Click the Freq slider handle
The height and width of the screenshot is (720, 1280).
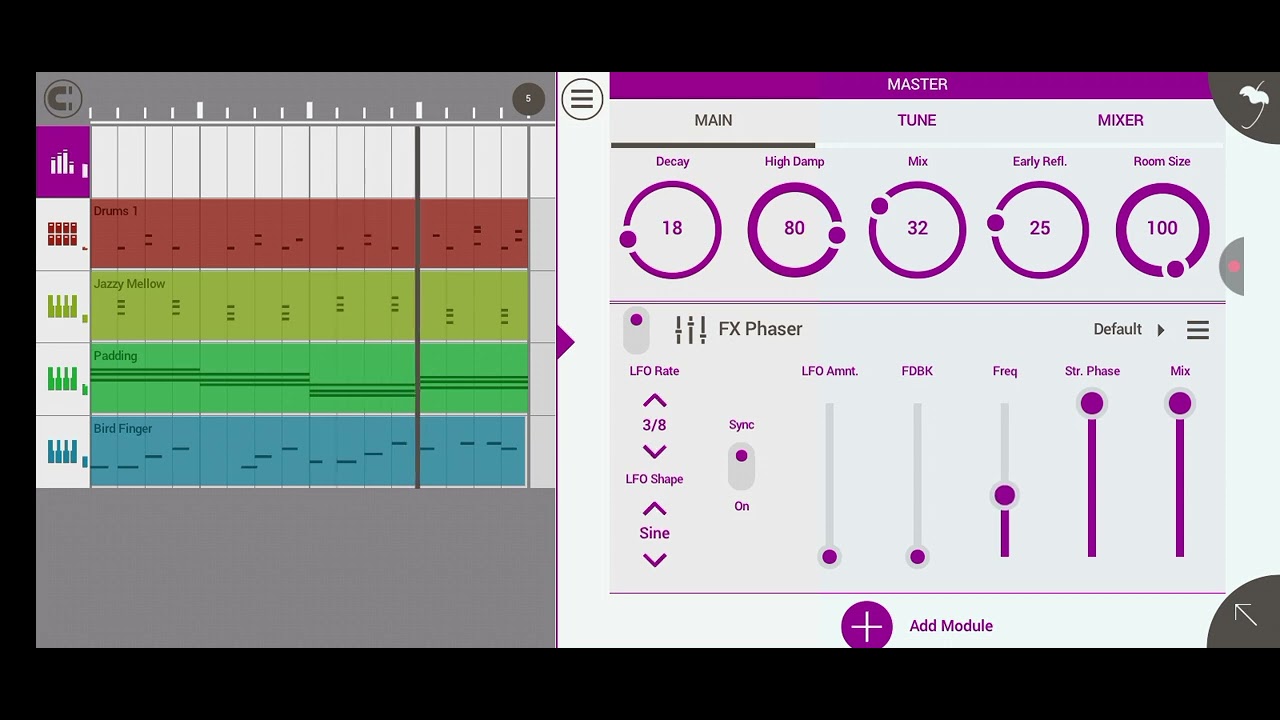[x=1005, y=495]
